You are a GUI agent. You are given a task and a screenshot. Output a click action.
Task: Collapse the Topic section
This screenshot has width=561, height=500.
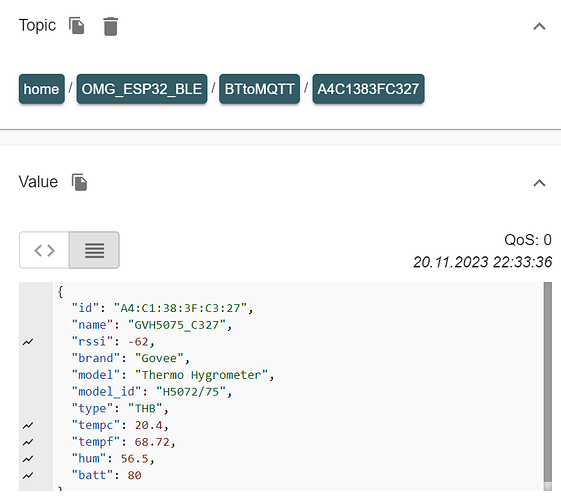pyautogui.click(x=539, y=26)
